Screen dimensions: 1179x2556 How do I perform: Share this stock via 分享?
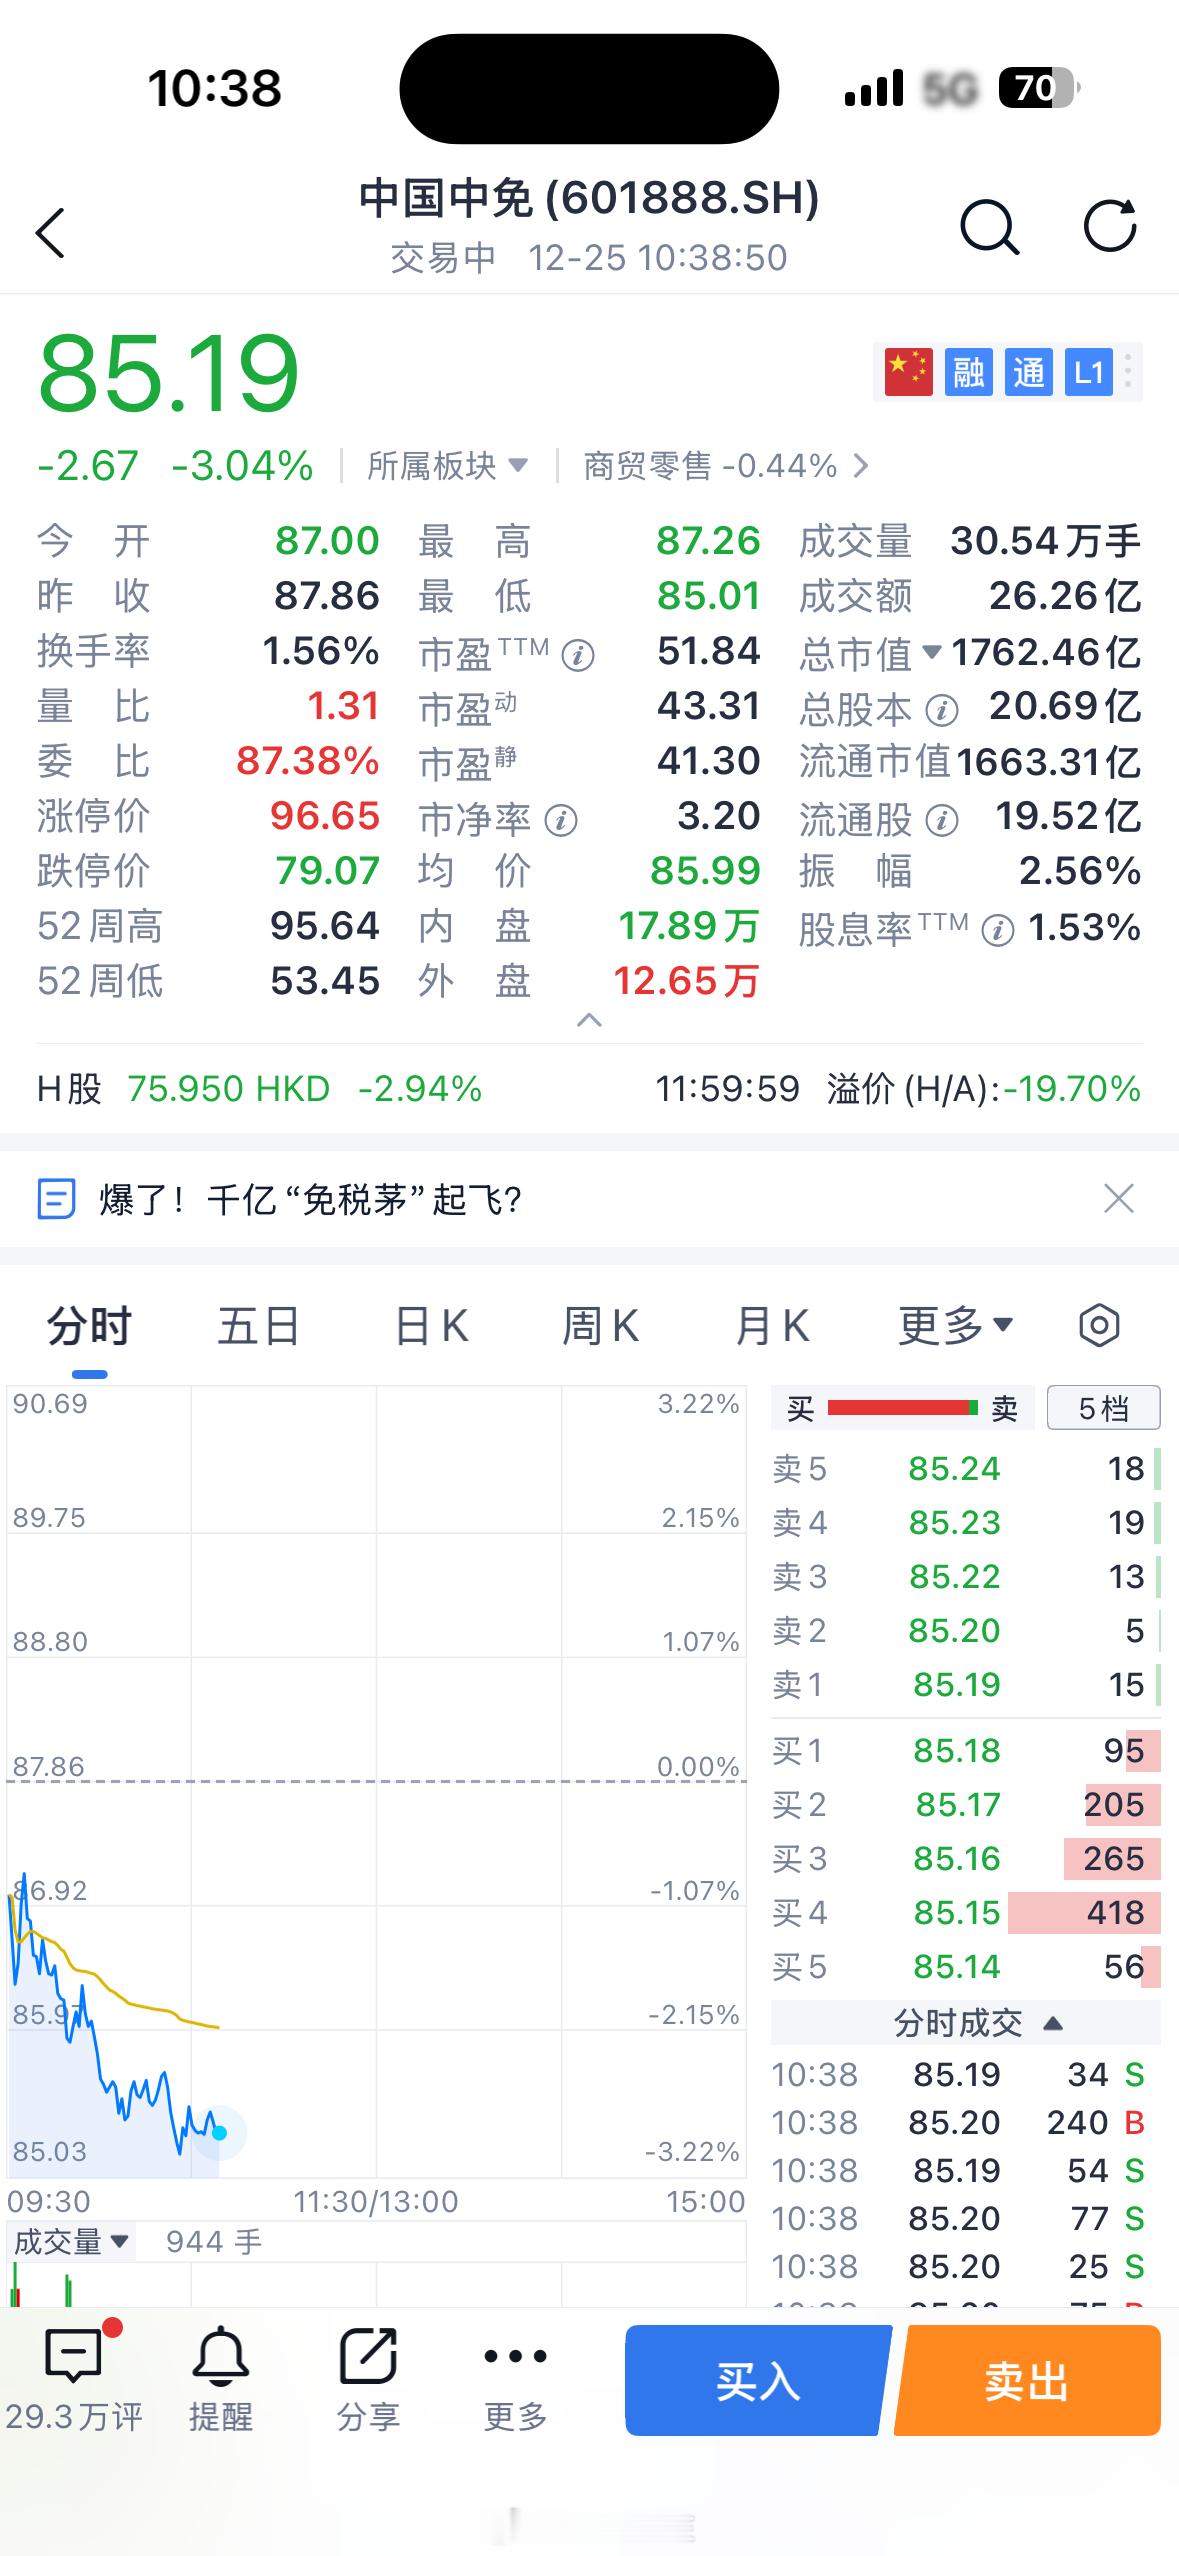pos(368,2380)
